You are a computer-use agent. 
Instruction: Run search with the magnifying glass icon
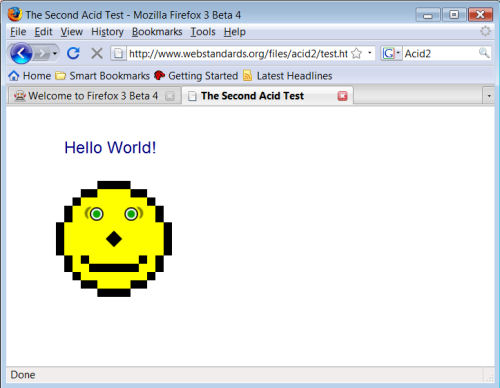[484, 53]
